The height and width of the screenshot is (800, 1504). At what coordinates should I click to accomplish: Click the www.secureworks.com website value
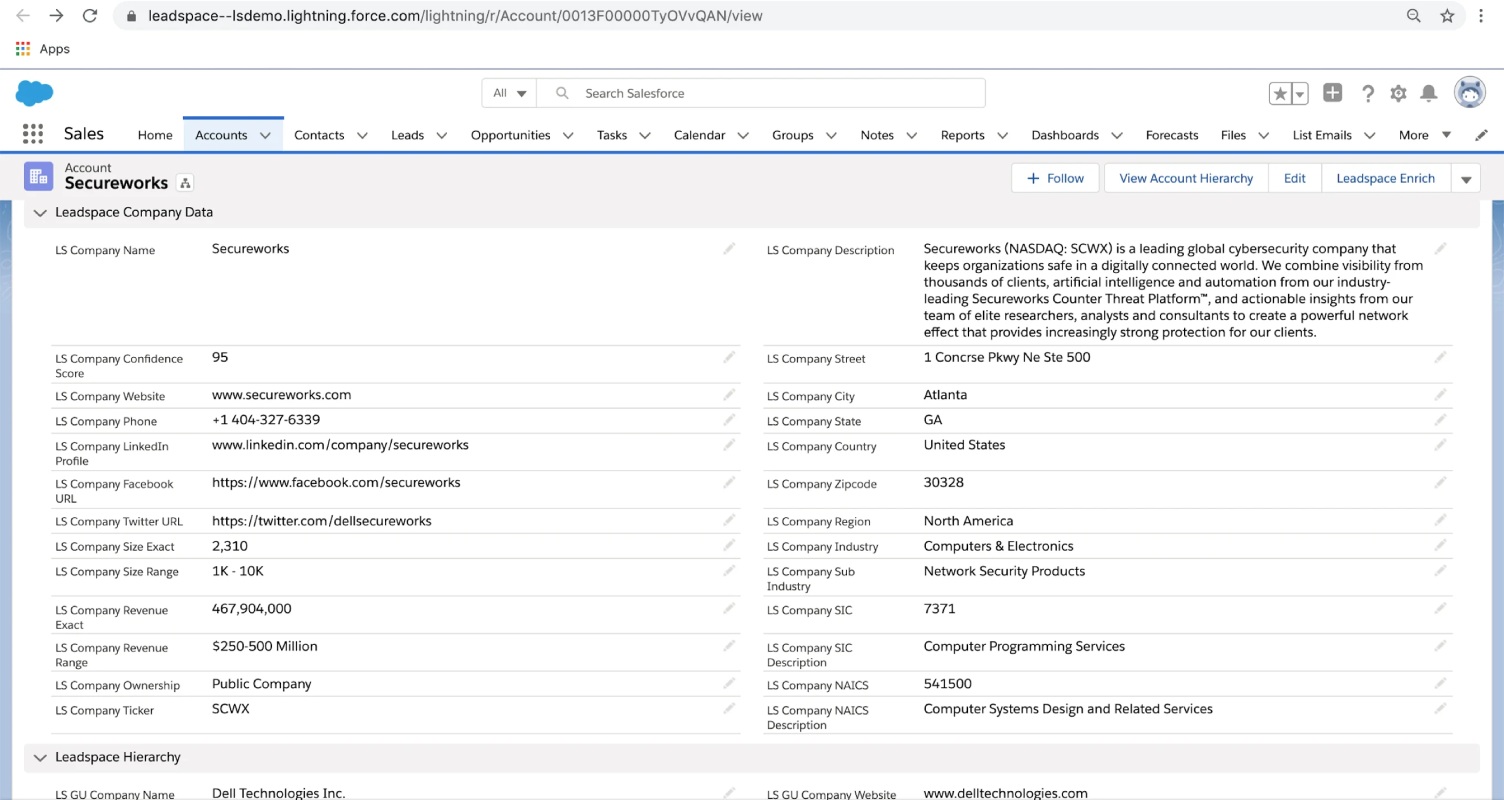pyautogui.click(x=281, y=395)
